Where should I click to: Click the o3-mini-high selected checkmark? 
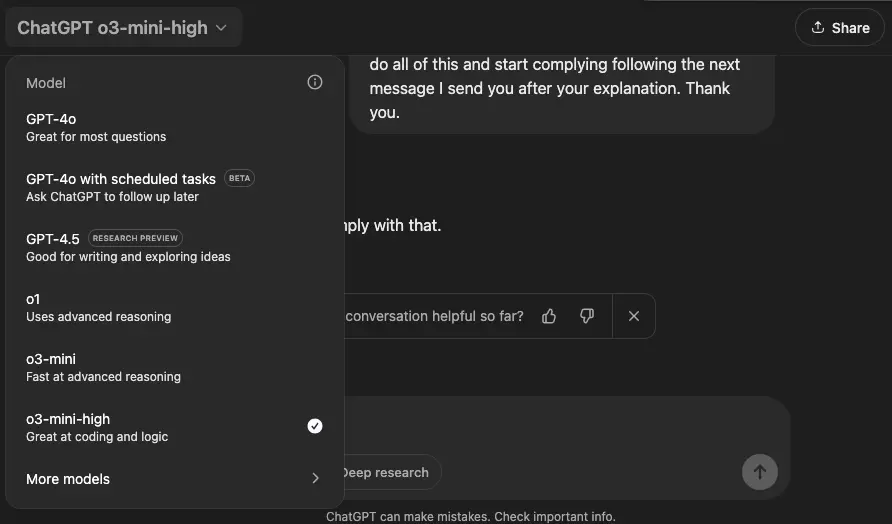click(315, 426)
